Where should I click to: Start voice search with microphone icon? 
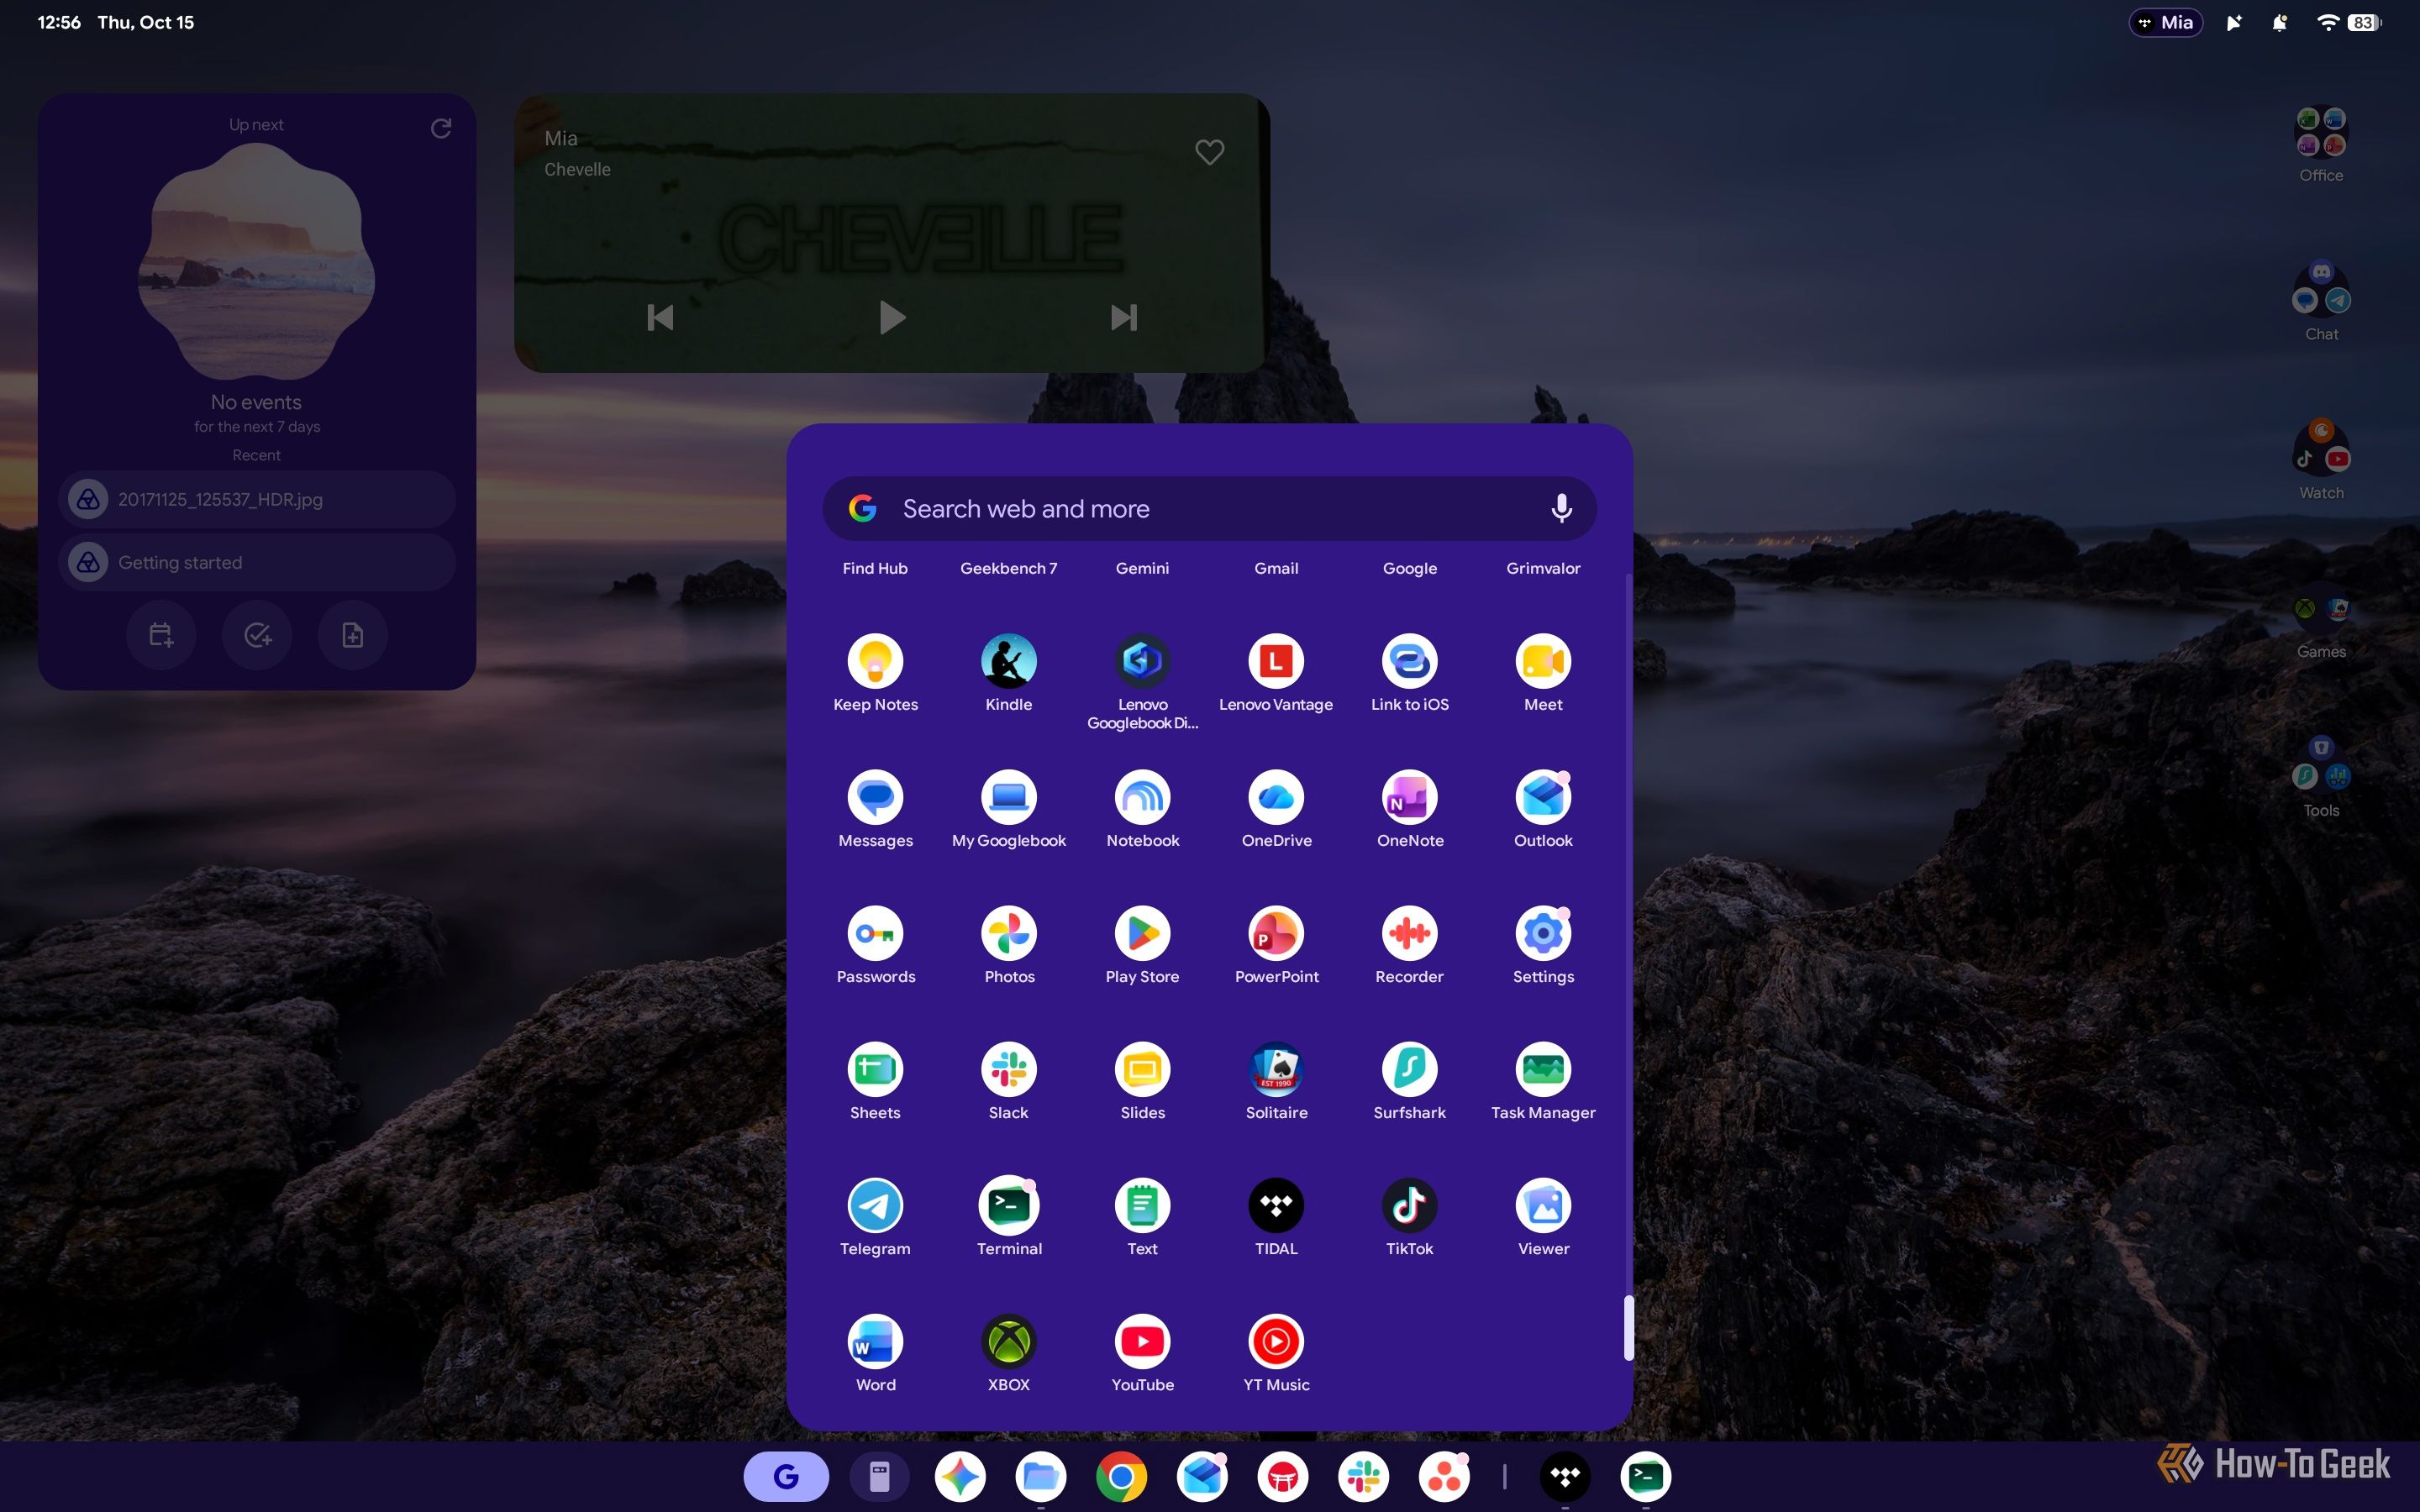1561,508
